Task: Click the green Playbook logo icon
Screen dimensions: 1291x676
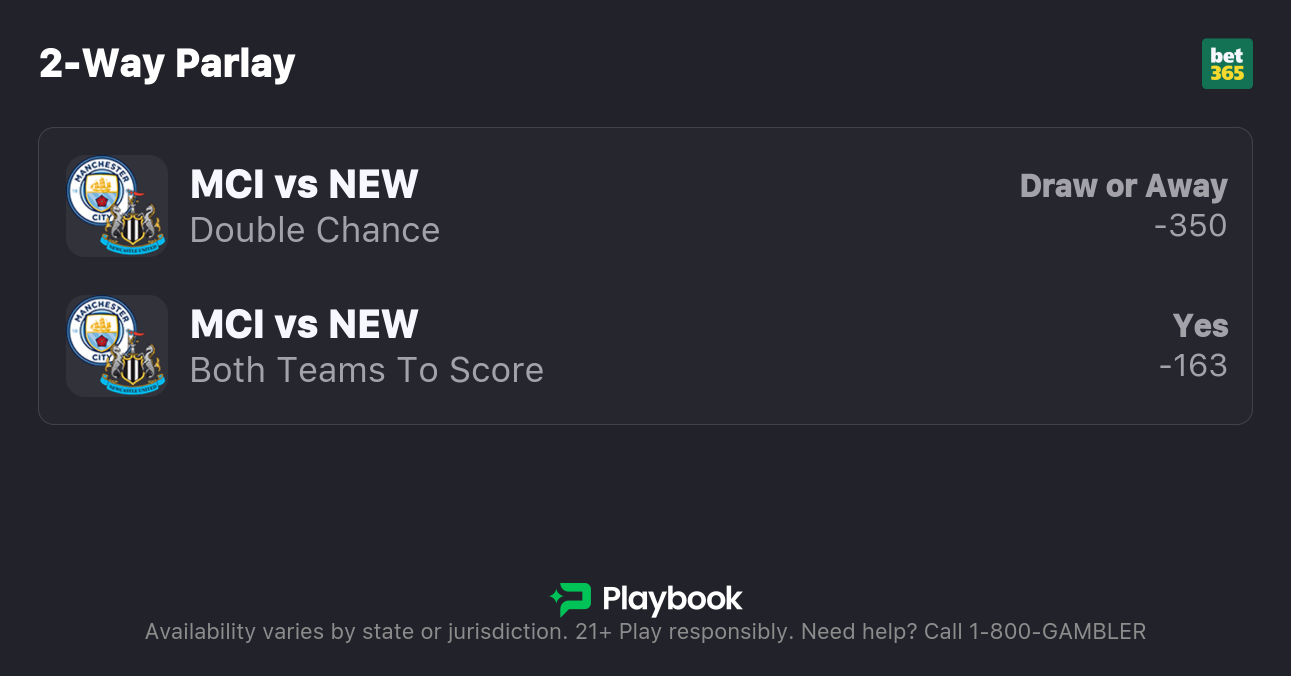Action: click(571, 599)
